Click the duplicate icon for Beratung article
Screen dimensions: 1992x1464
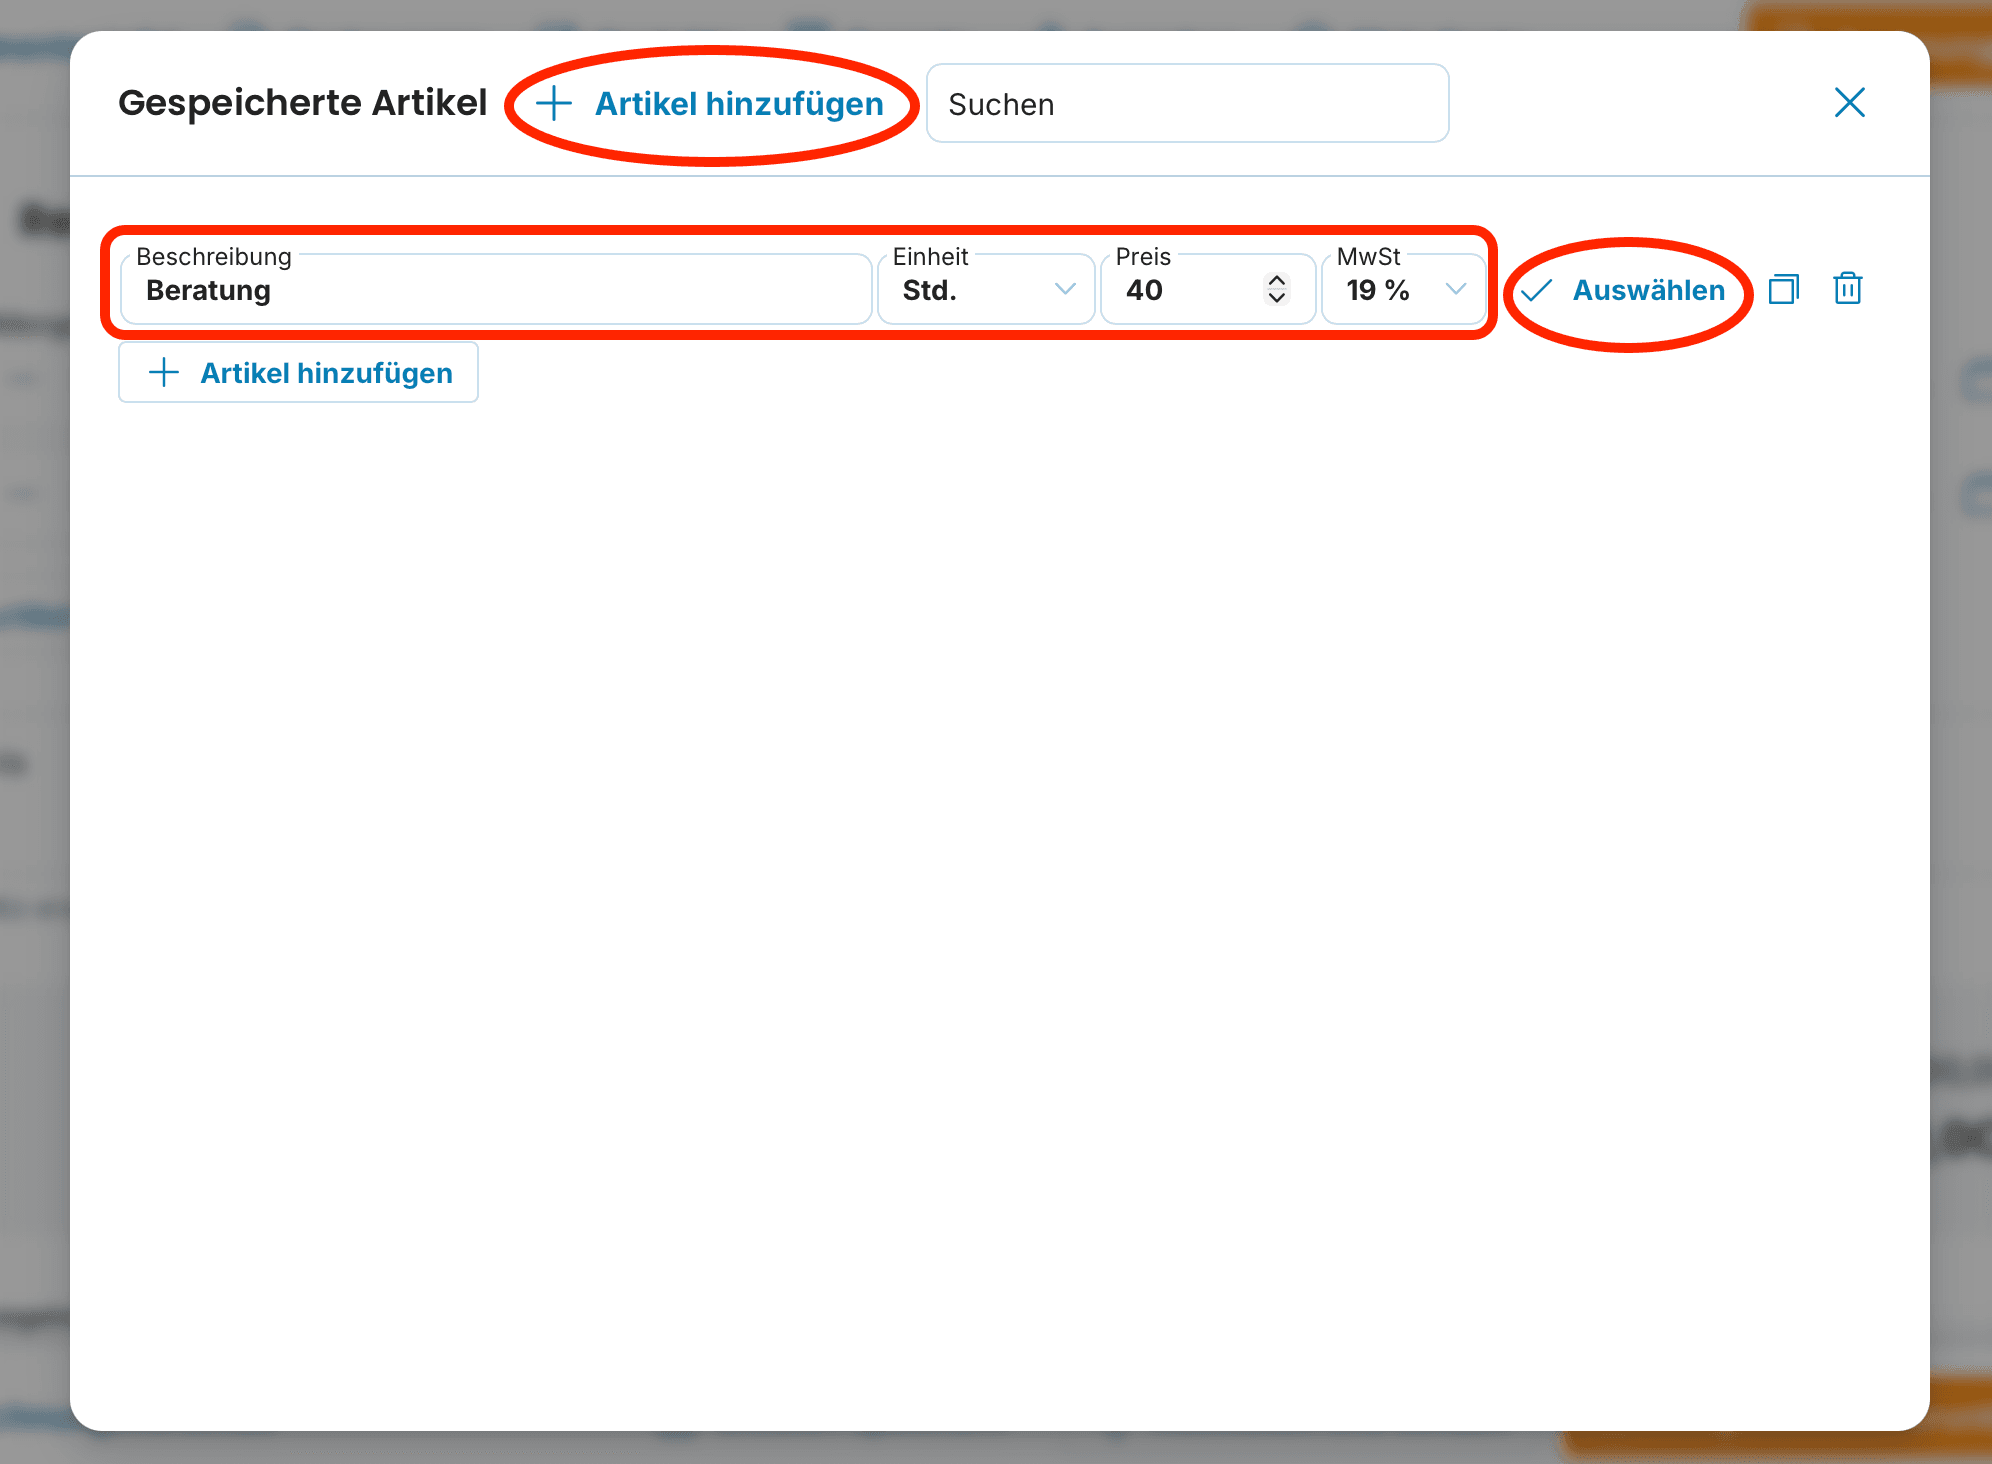[1784, 289]
